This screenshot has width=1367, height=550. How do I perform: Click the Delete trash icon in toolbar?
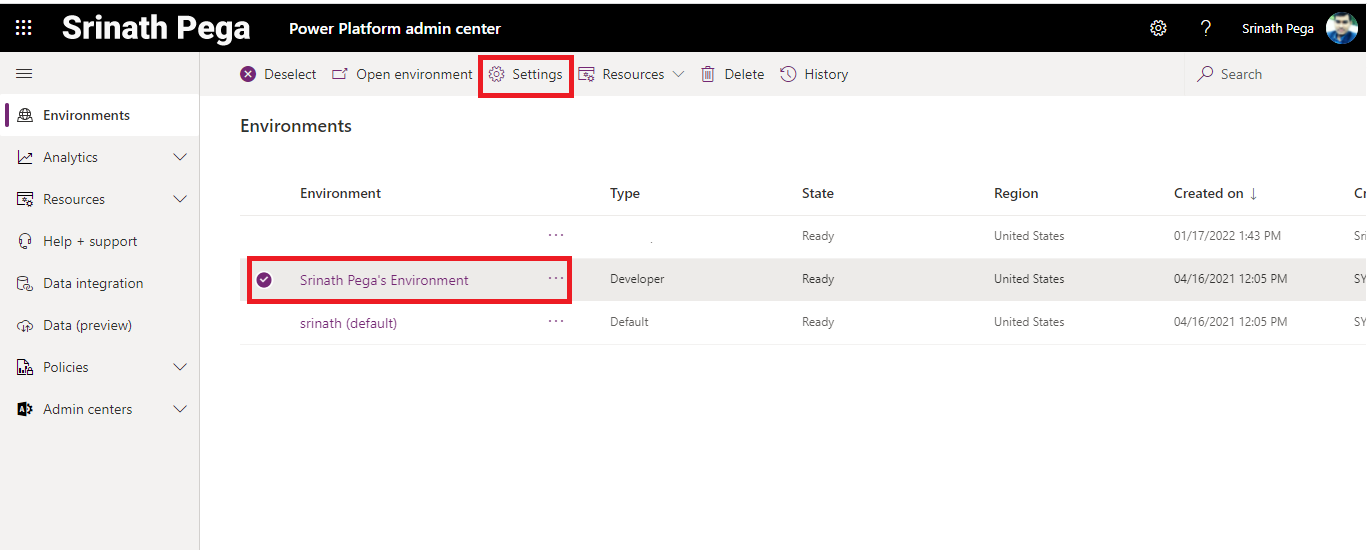708,74
